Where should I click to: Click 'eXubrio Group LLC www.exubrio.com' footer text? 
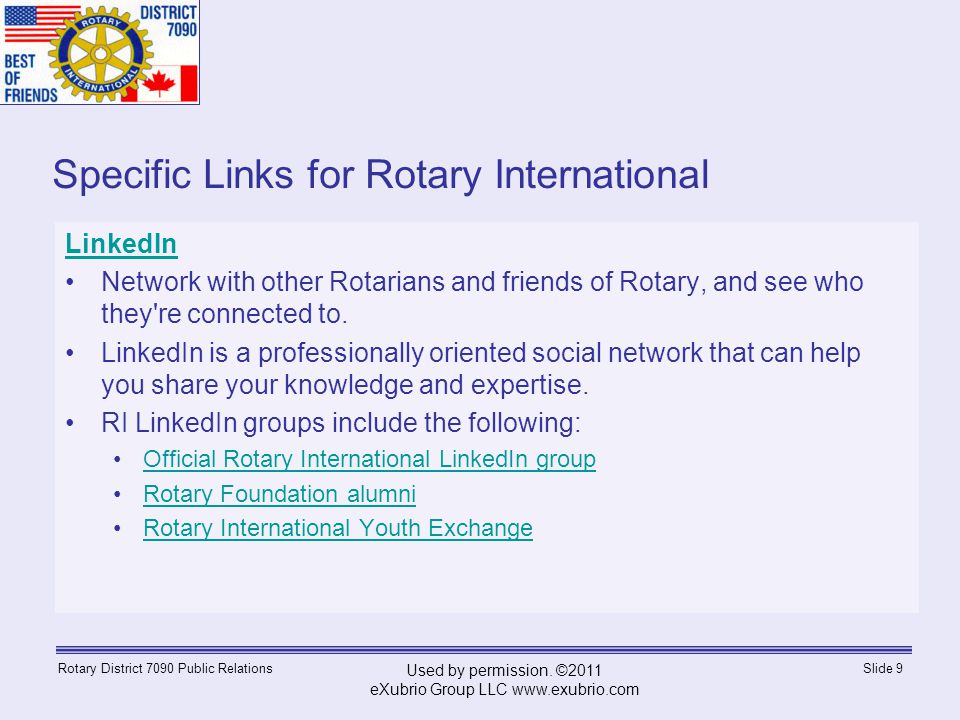(504, 690)
